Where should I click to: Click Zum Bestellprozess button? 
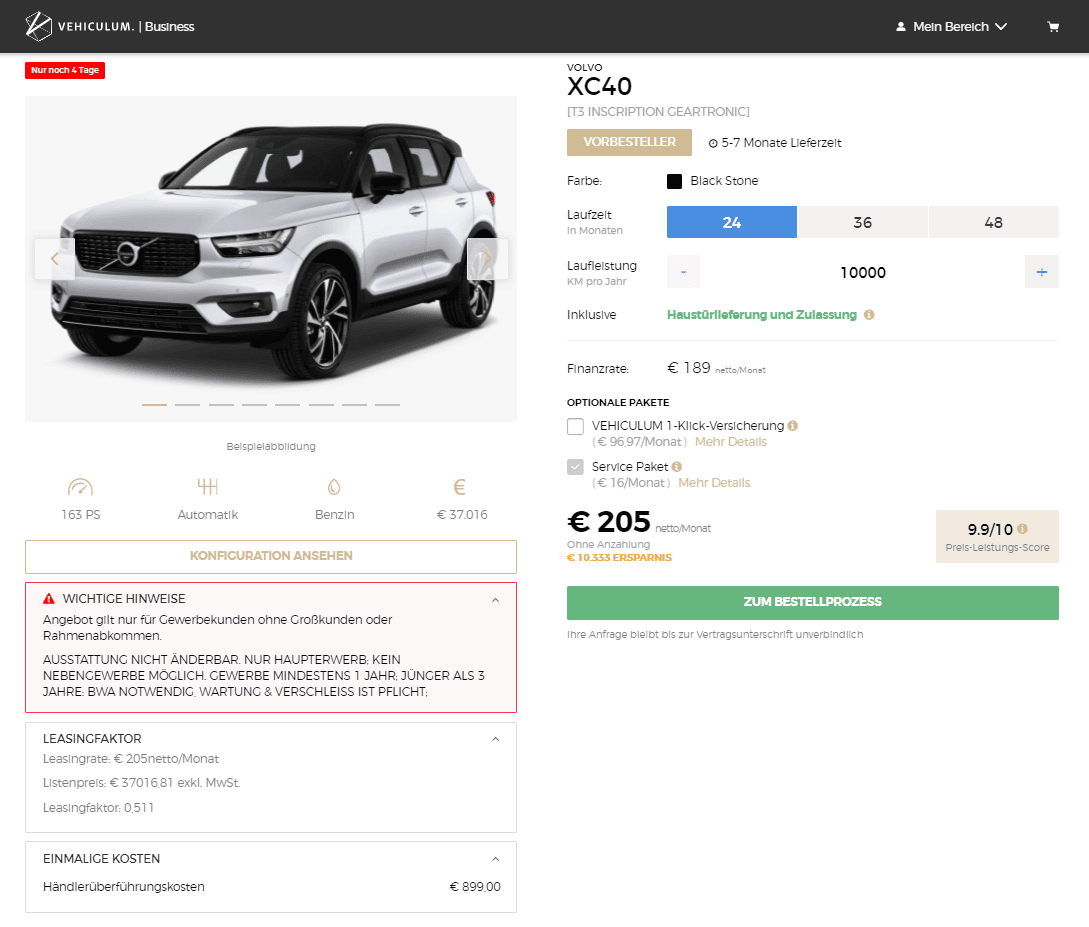click(x=813, y=602)
